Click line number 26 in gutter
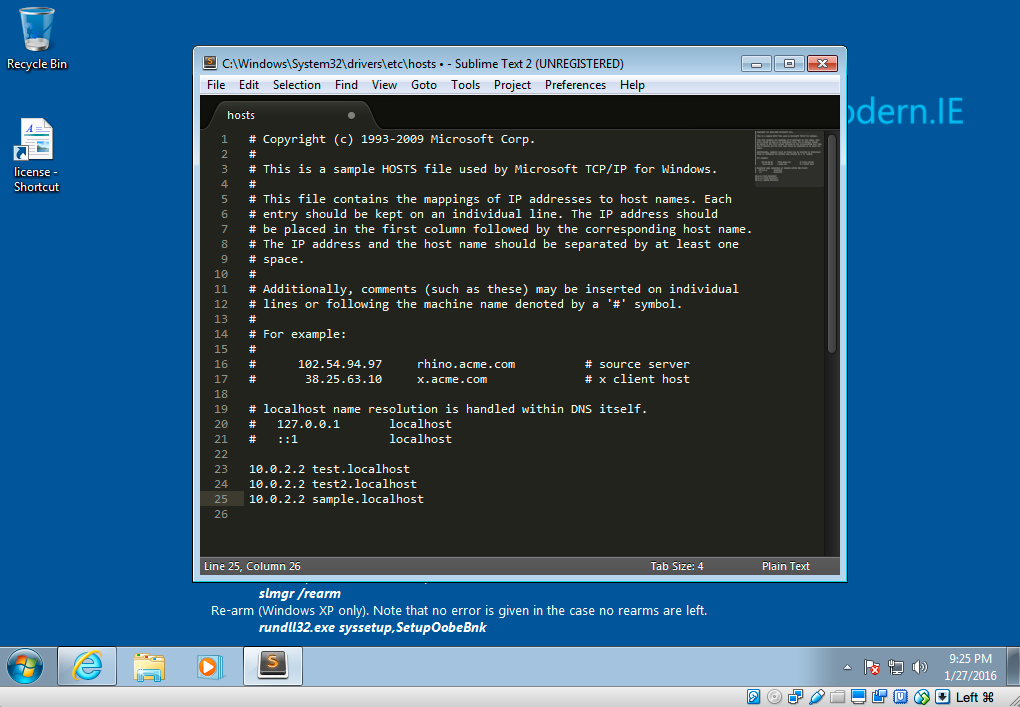This screenshot has height=707, width=1020. pos(221,514)
